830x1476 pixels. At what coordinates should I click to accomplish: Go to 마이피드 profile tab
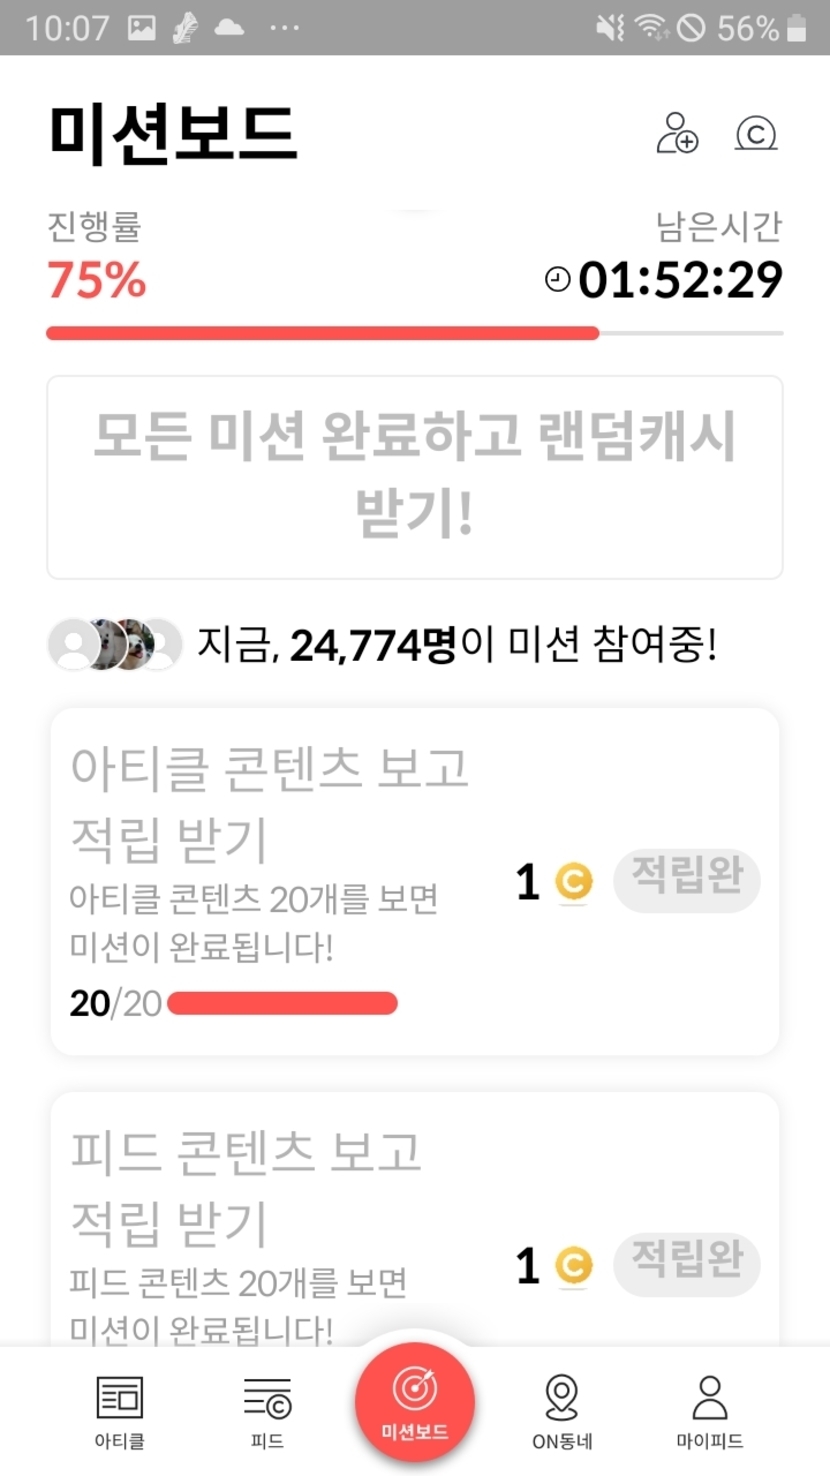tap(709, 1411)
